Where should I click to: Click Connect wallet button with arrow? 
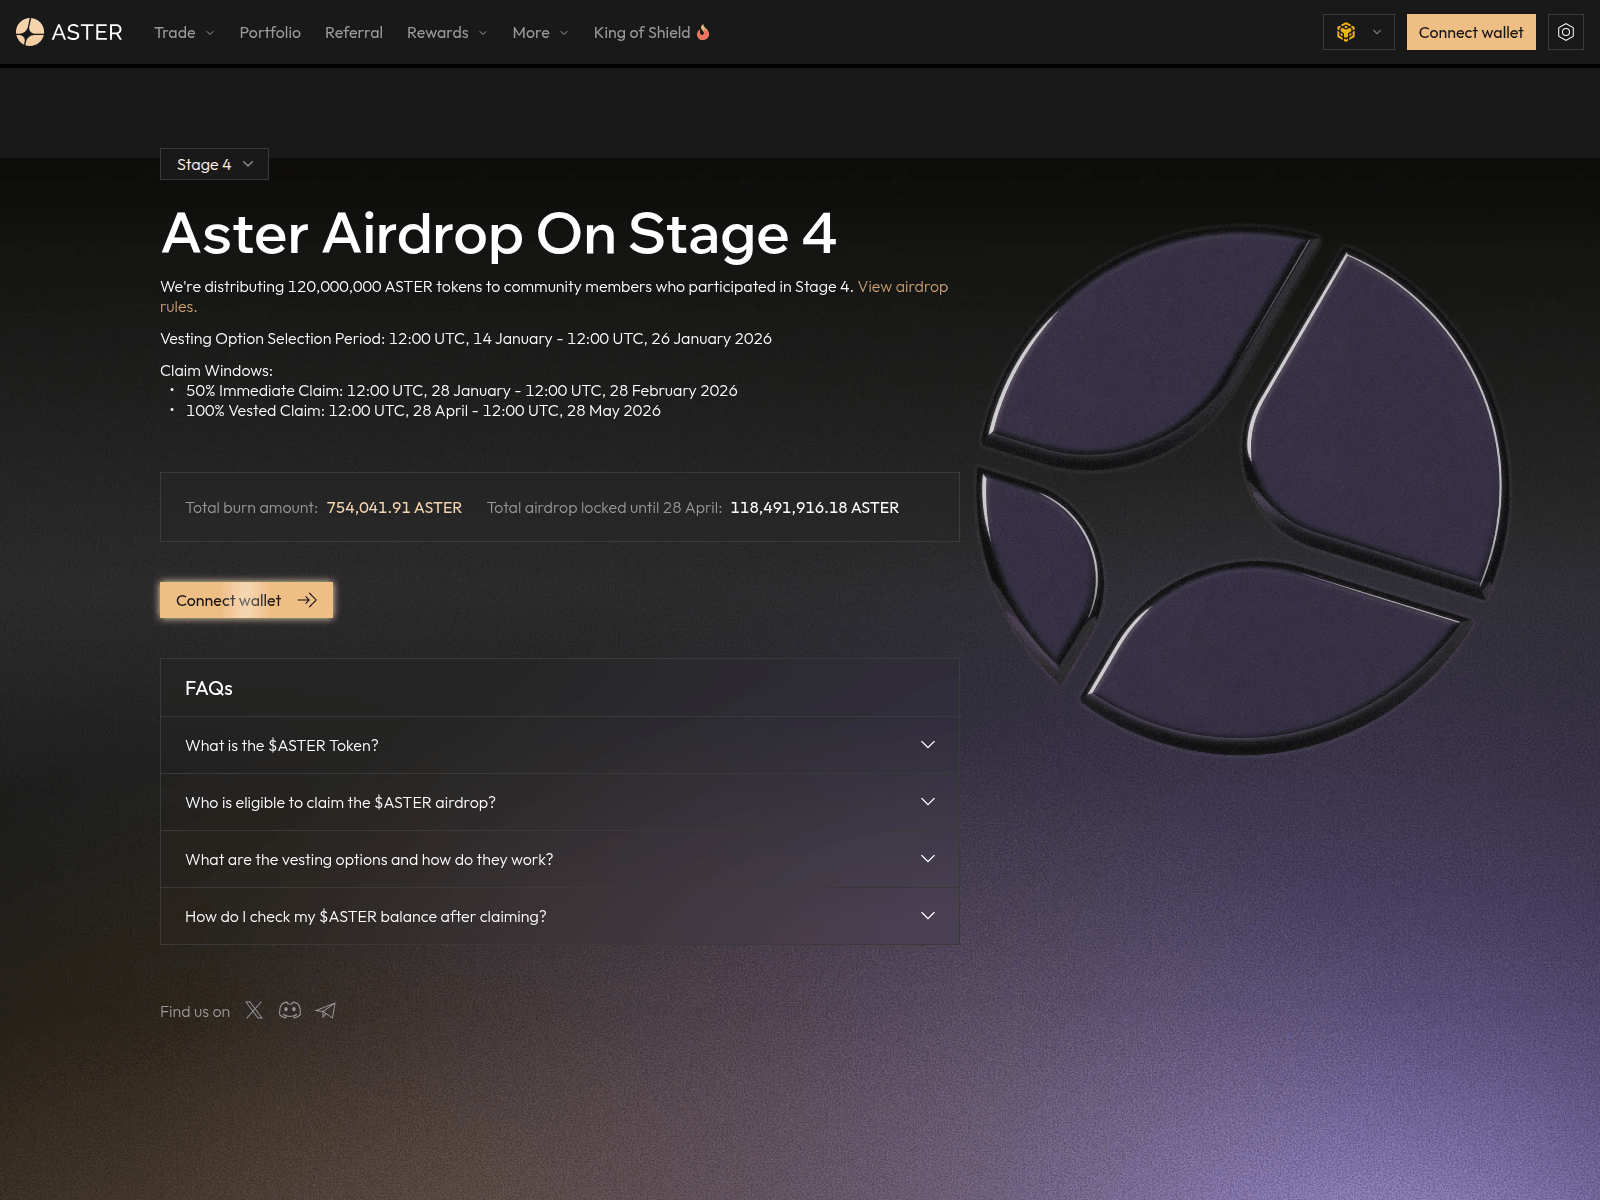point(246,600)
